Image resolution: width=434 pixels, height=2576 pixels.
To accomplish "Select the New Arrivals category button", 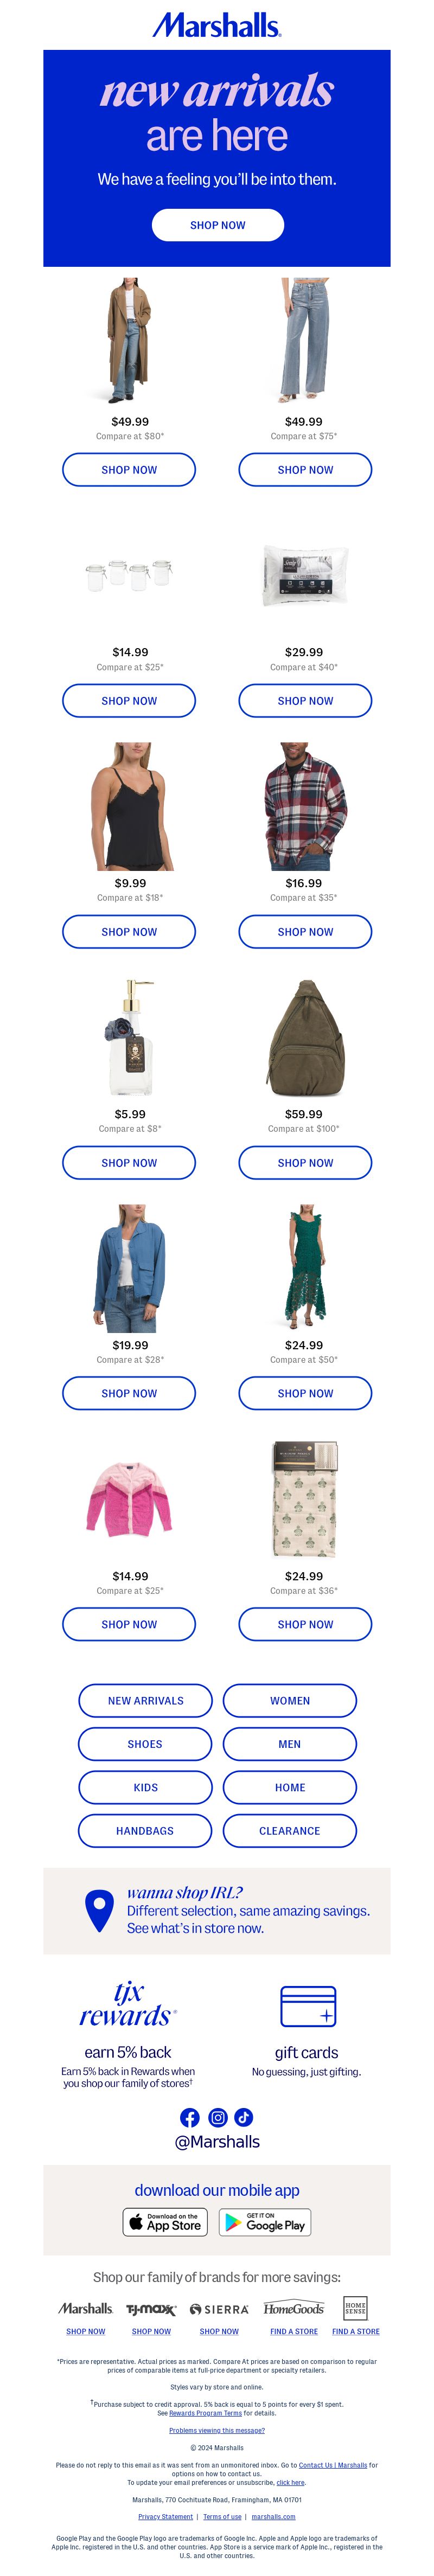I will tap(146, 1700).
